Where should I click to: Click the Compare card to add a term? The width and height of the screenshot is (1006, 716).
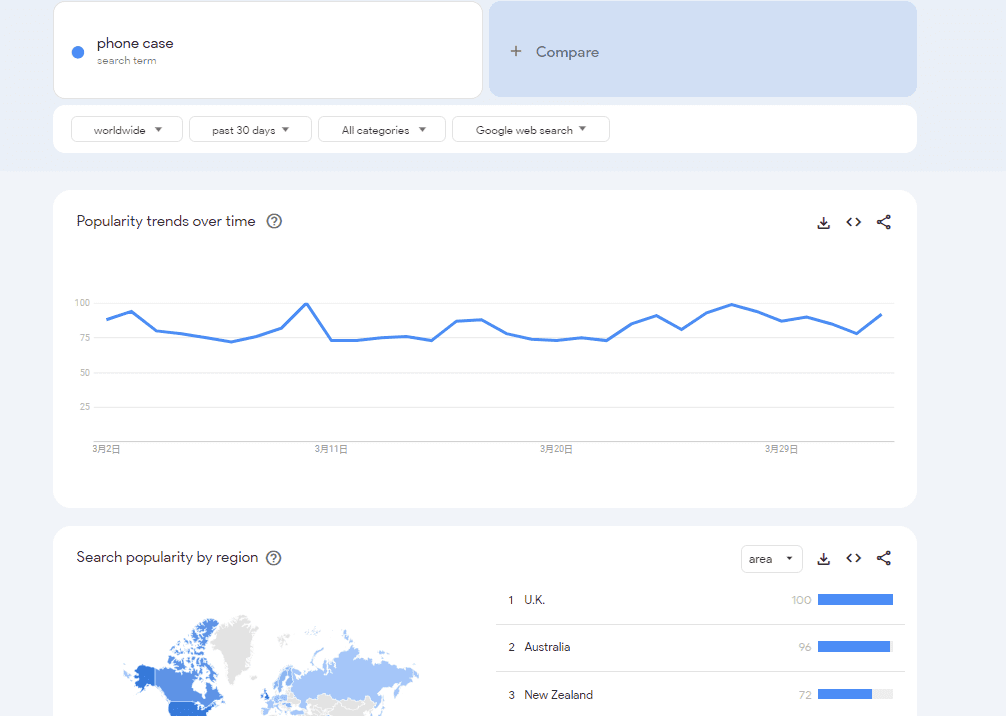[703, 49]
